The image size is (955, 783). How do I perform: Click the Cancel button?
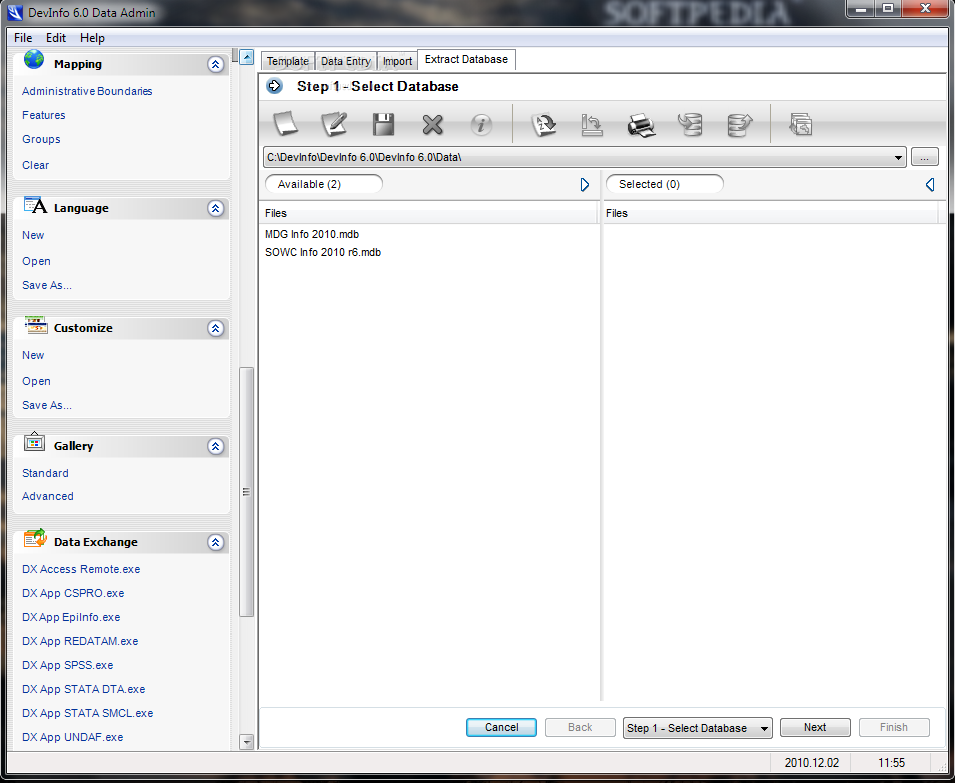pos(501,727)
